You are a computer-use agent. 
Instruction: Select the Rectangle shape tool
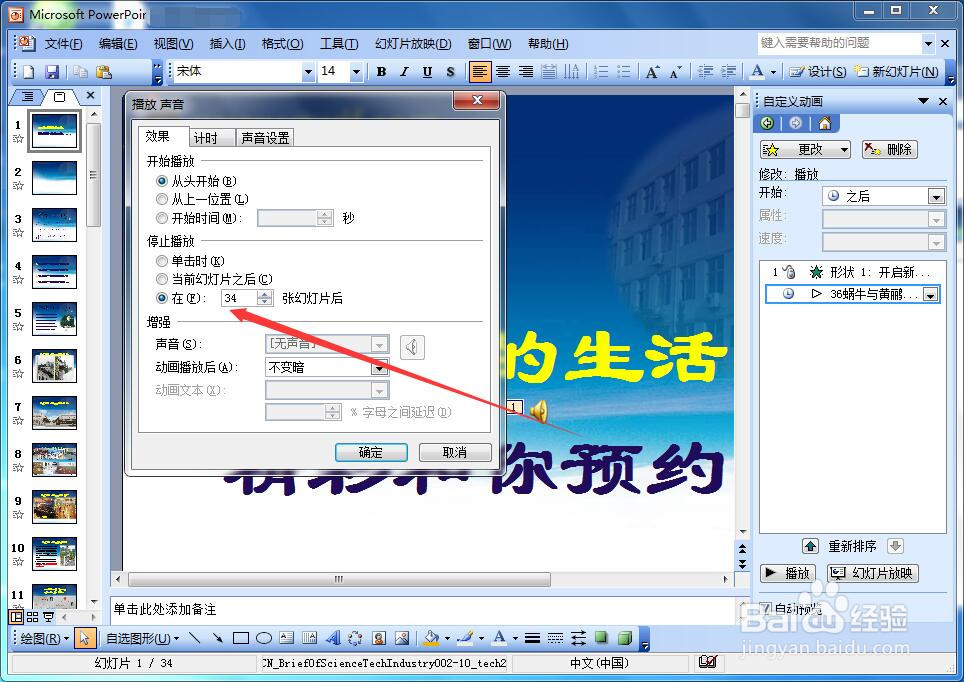click(x=241, y=638)
